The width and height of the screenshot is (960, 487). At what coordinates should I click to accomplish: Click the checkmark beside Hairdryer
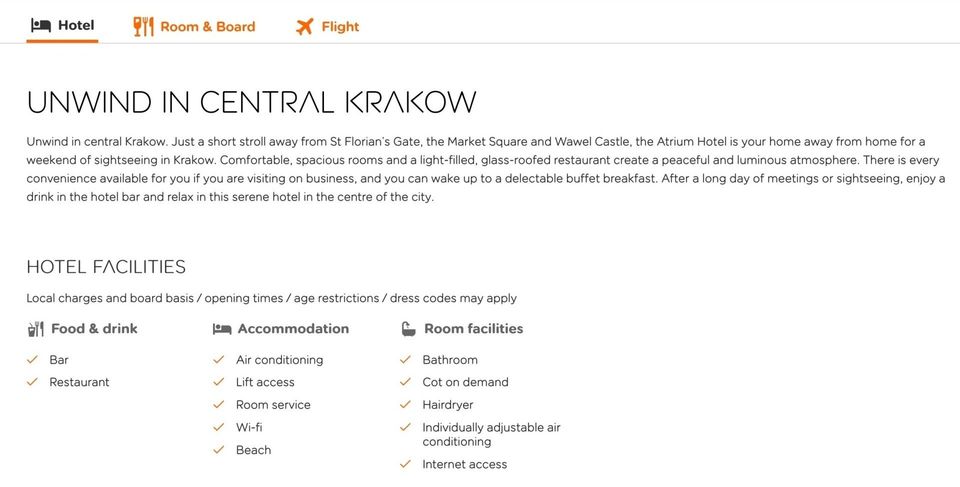coord(405,404)
